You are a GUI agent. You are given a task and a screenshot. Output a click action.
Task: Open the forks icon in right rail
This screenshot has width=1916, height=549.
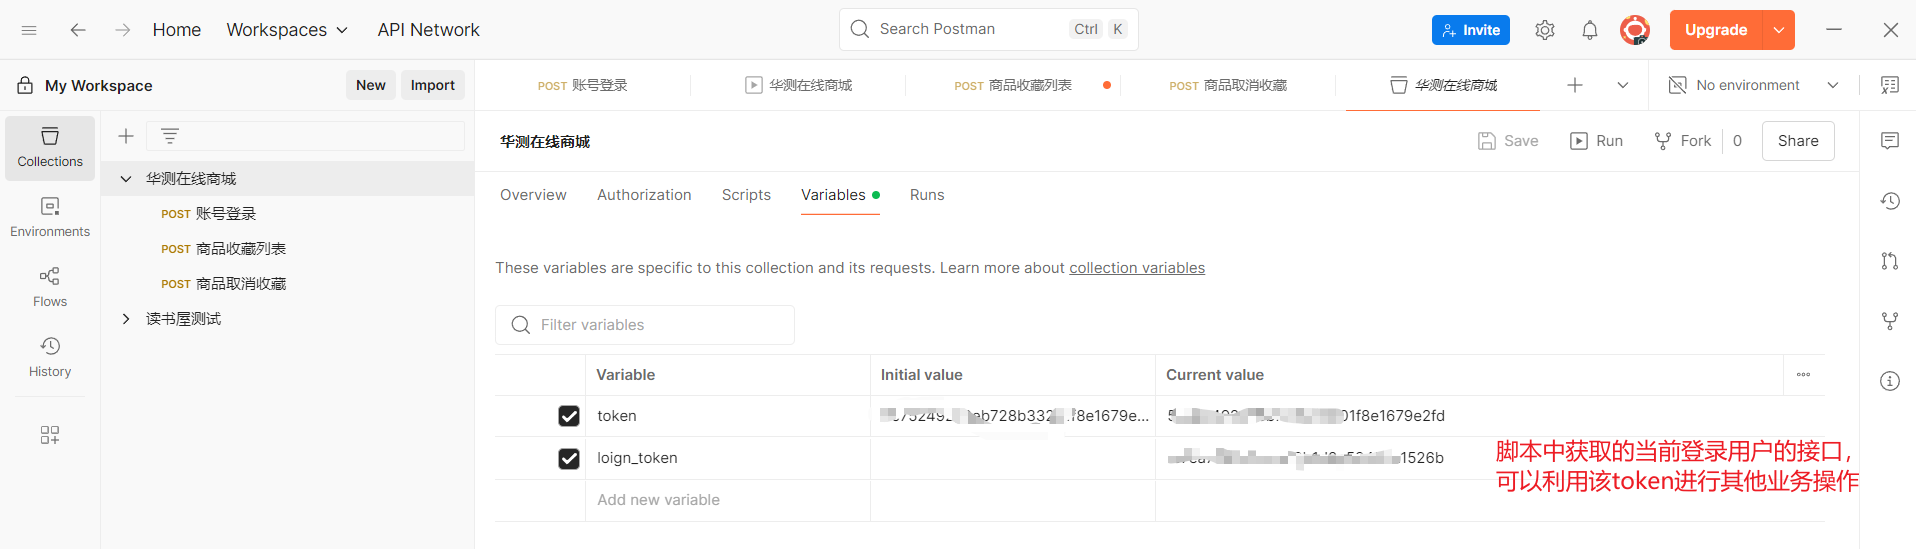[x=1889, y=321]
